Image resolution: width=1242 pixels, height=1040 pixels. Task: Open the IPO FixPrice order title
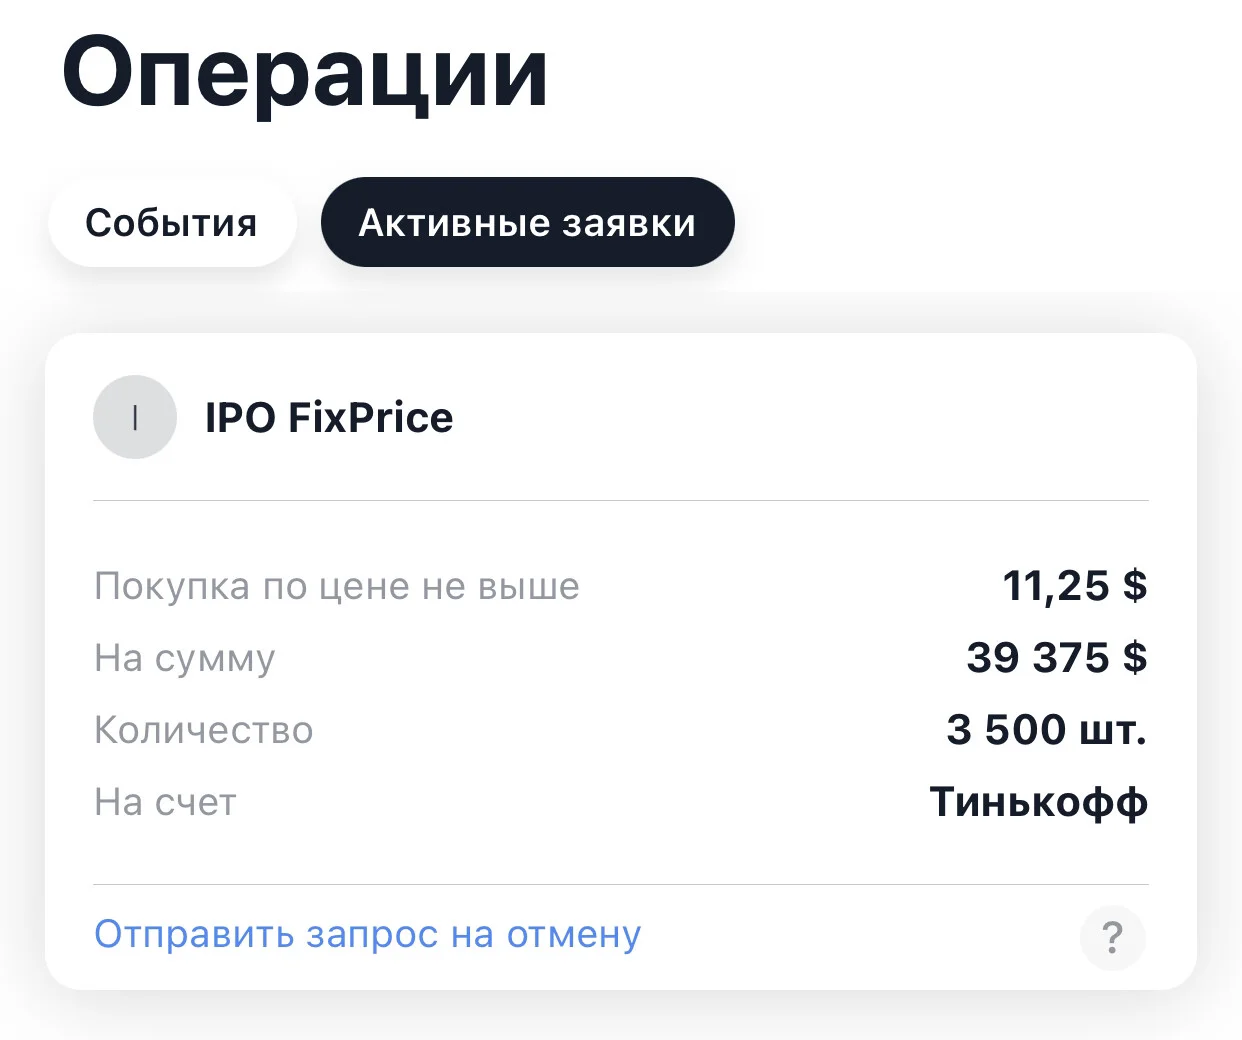click(329, 417)
